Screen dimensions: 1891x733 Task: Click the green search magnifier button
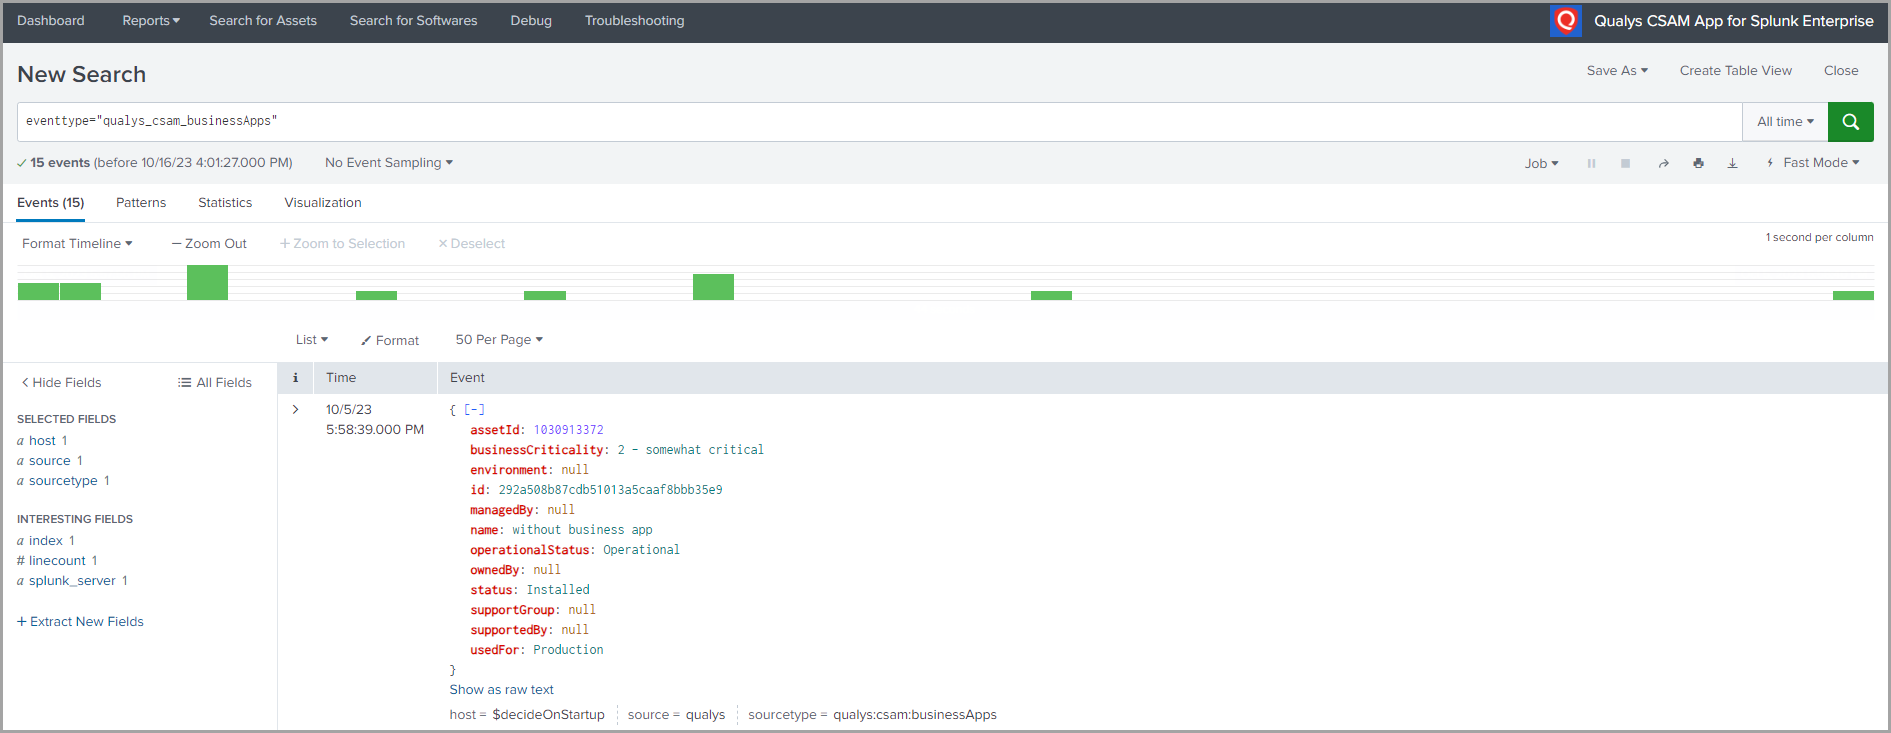(1850, 122)
